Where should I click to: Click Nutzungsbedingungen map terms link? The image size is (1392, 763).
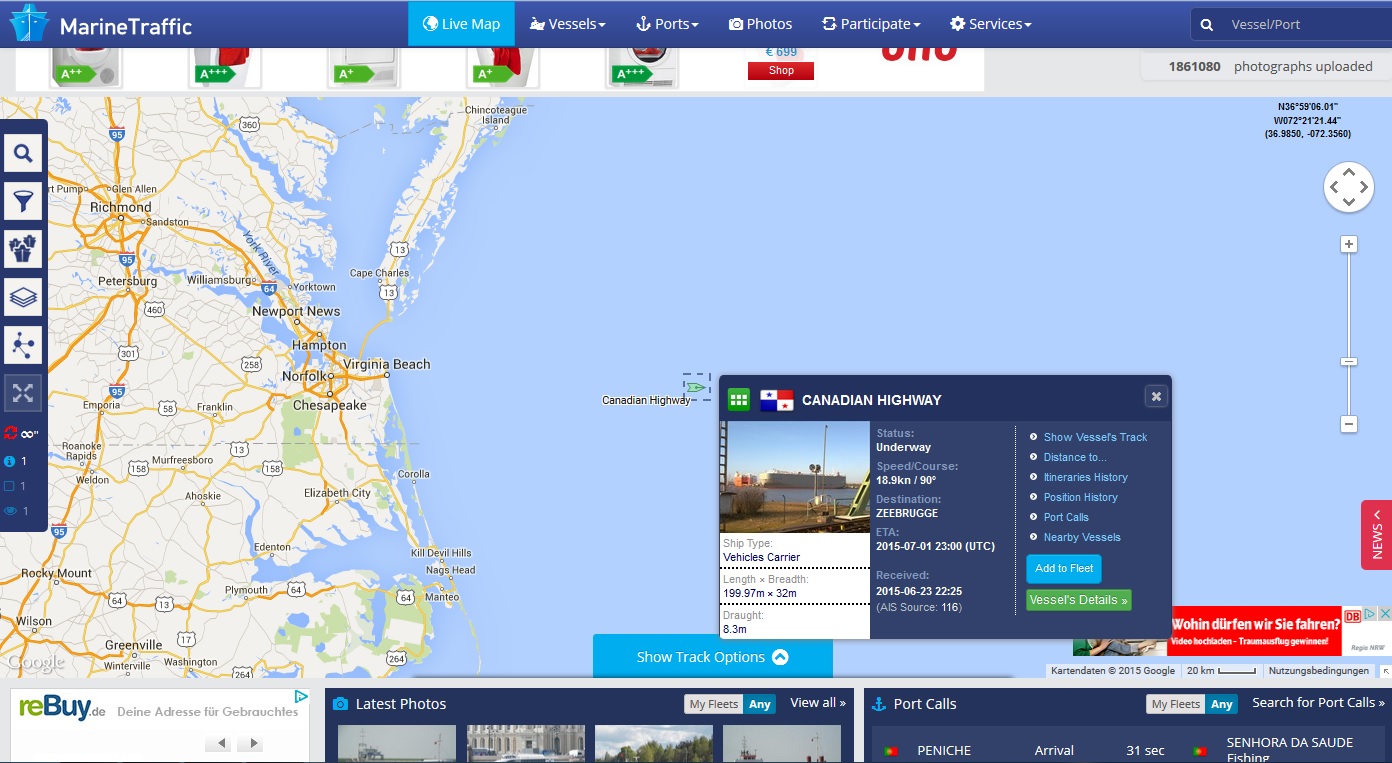(1318, 671)
